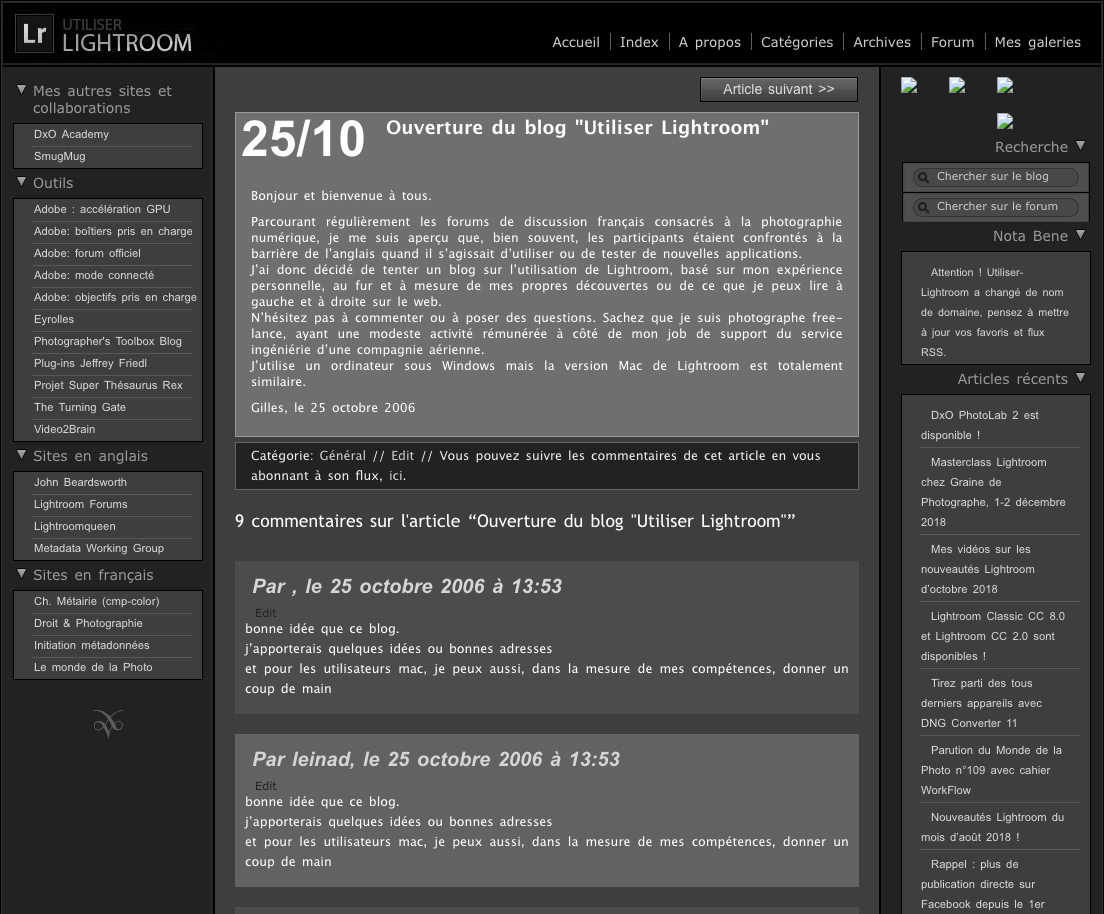Screen dimensions: 1104x914
Task: Click the article title 'Ouverture du blog'
Action: click(577, 127)
